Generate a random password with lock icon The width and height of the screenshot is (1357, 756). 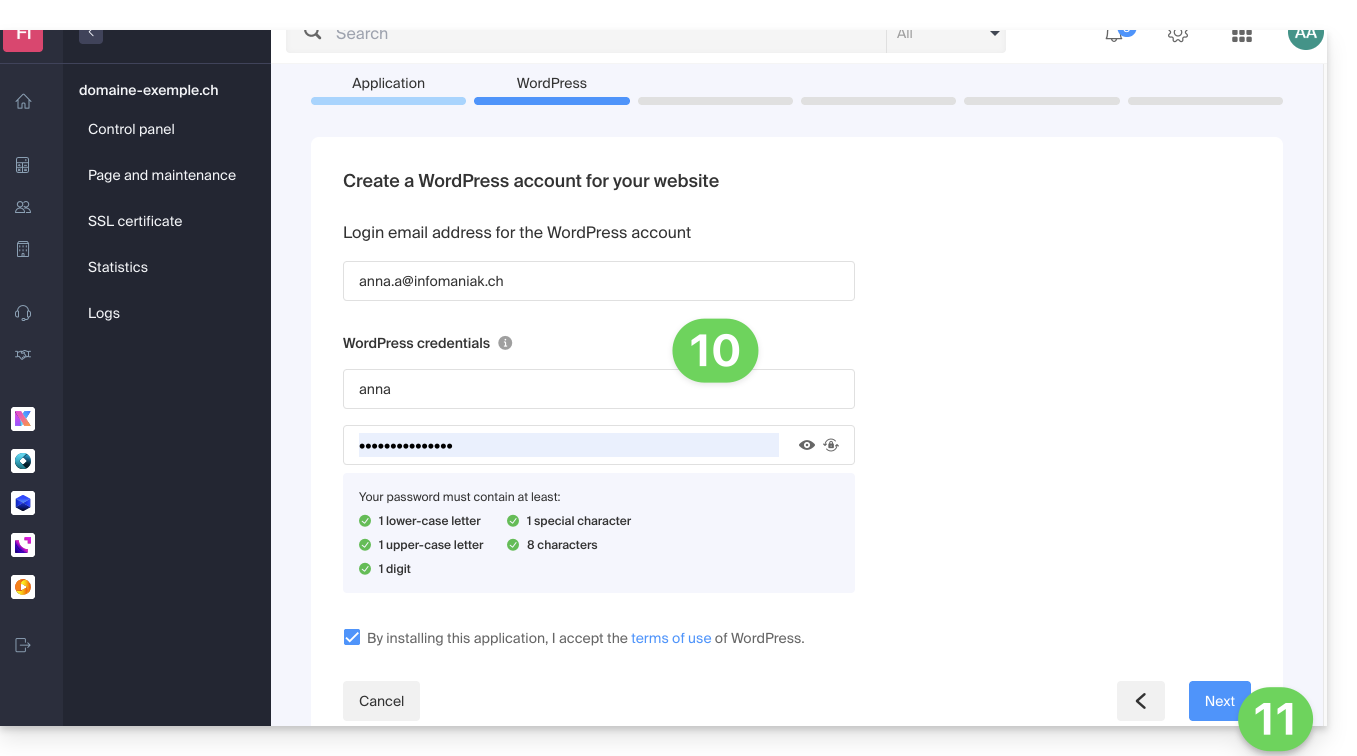pos(831,445)
